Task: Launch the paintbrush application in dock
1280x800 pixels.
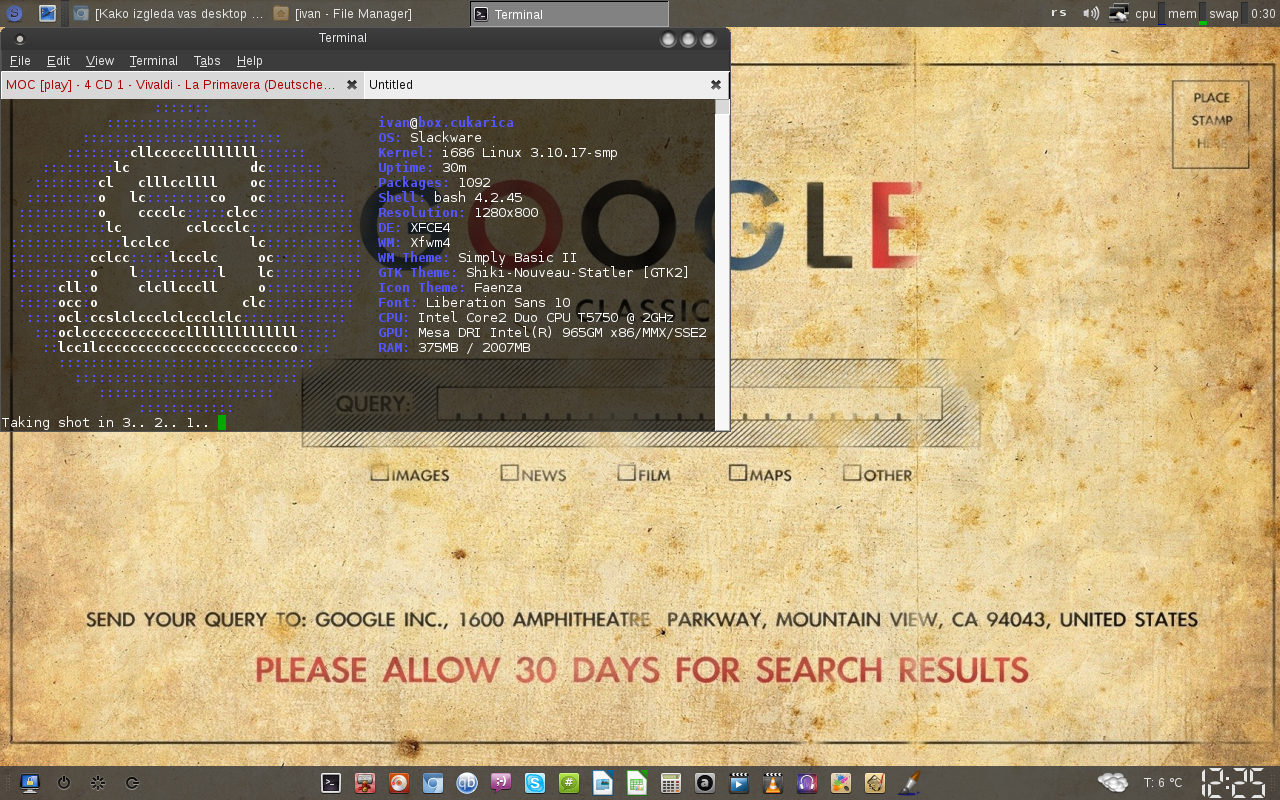Action: [908, 784]
